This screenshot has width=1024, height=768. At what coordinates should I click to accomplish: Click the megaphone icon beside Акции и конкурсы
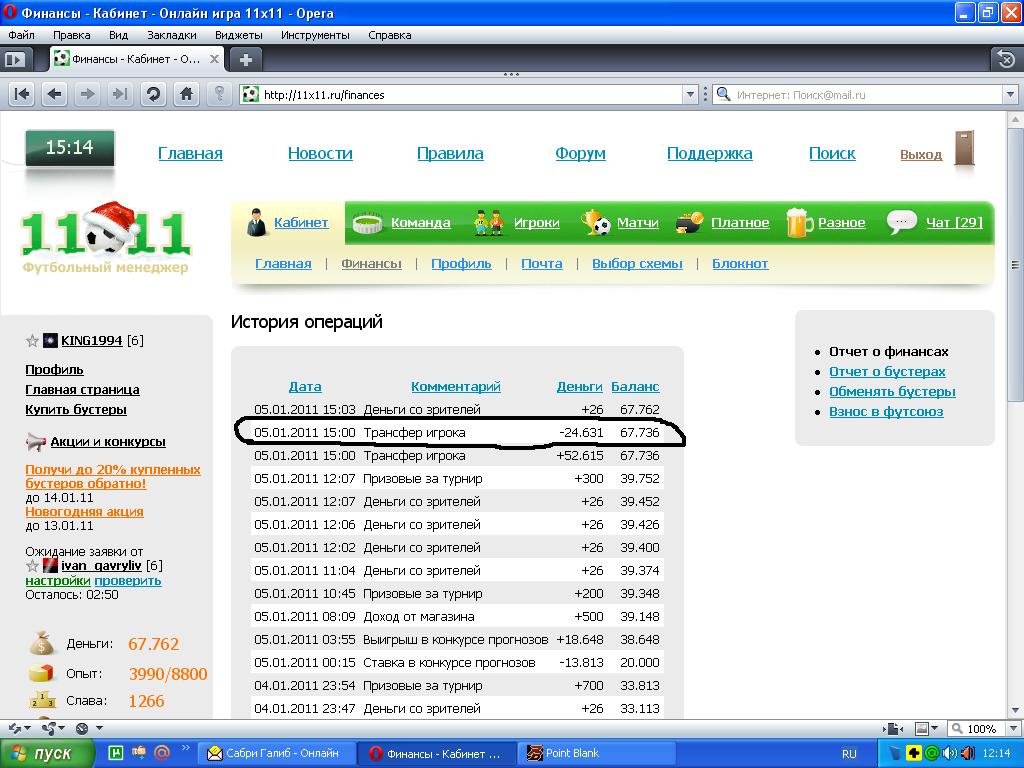[x=35, y=442]
